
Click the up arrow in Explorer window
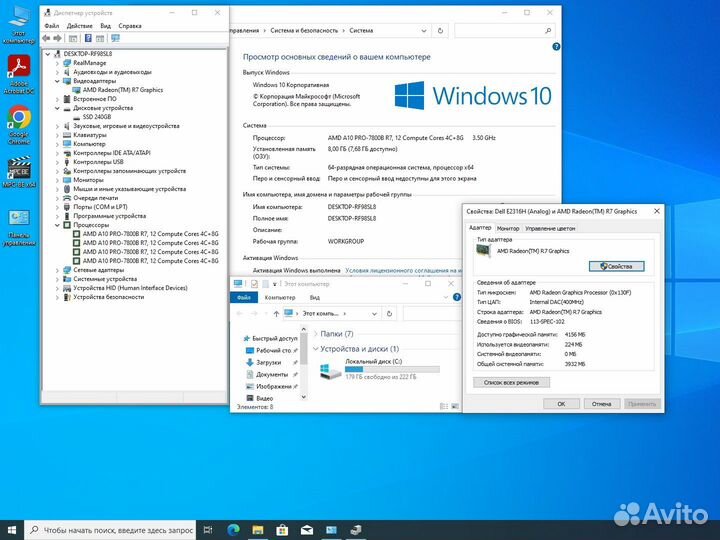coord(276,314)
